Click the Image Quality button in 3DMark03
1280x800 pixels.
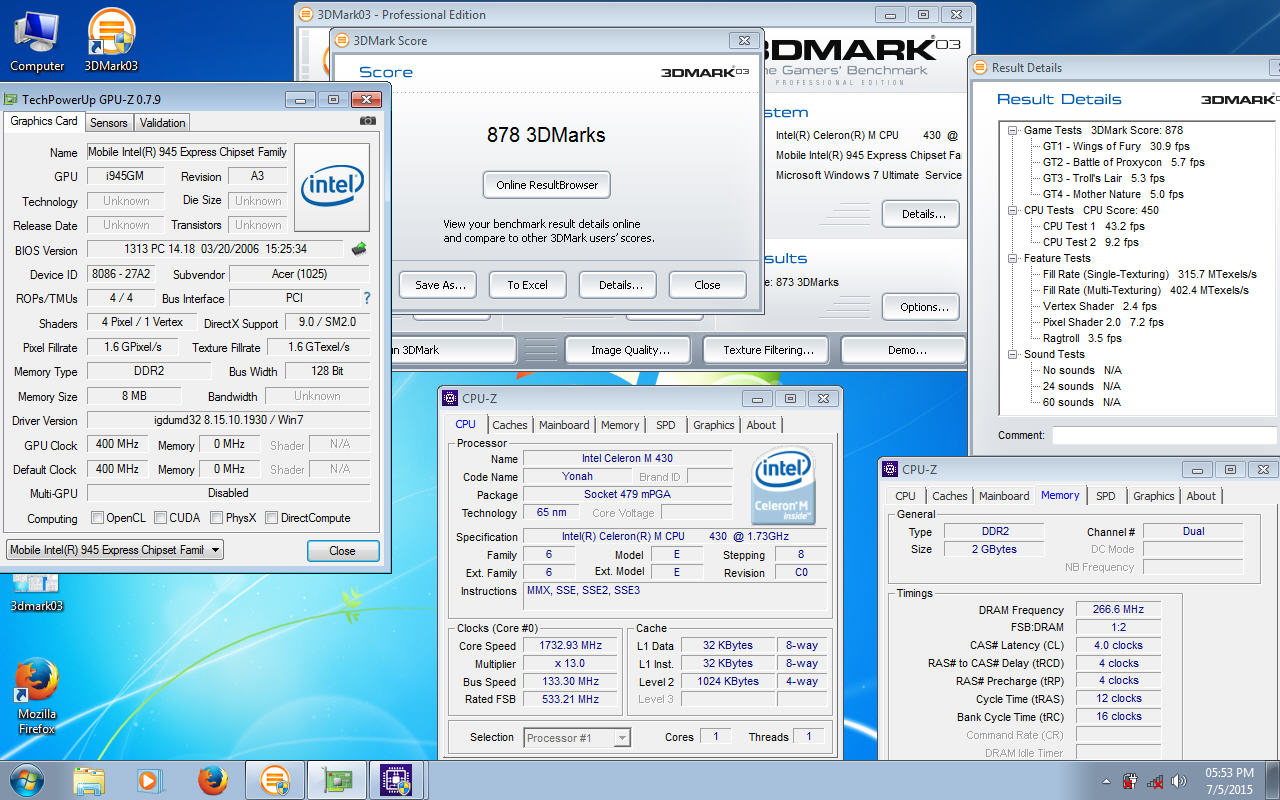pos(630,350)
